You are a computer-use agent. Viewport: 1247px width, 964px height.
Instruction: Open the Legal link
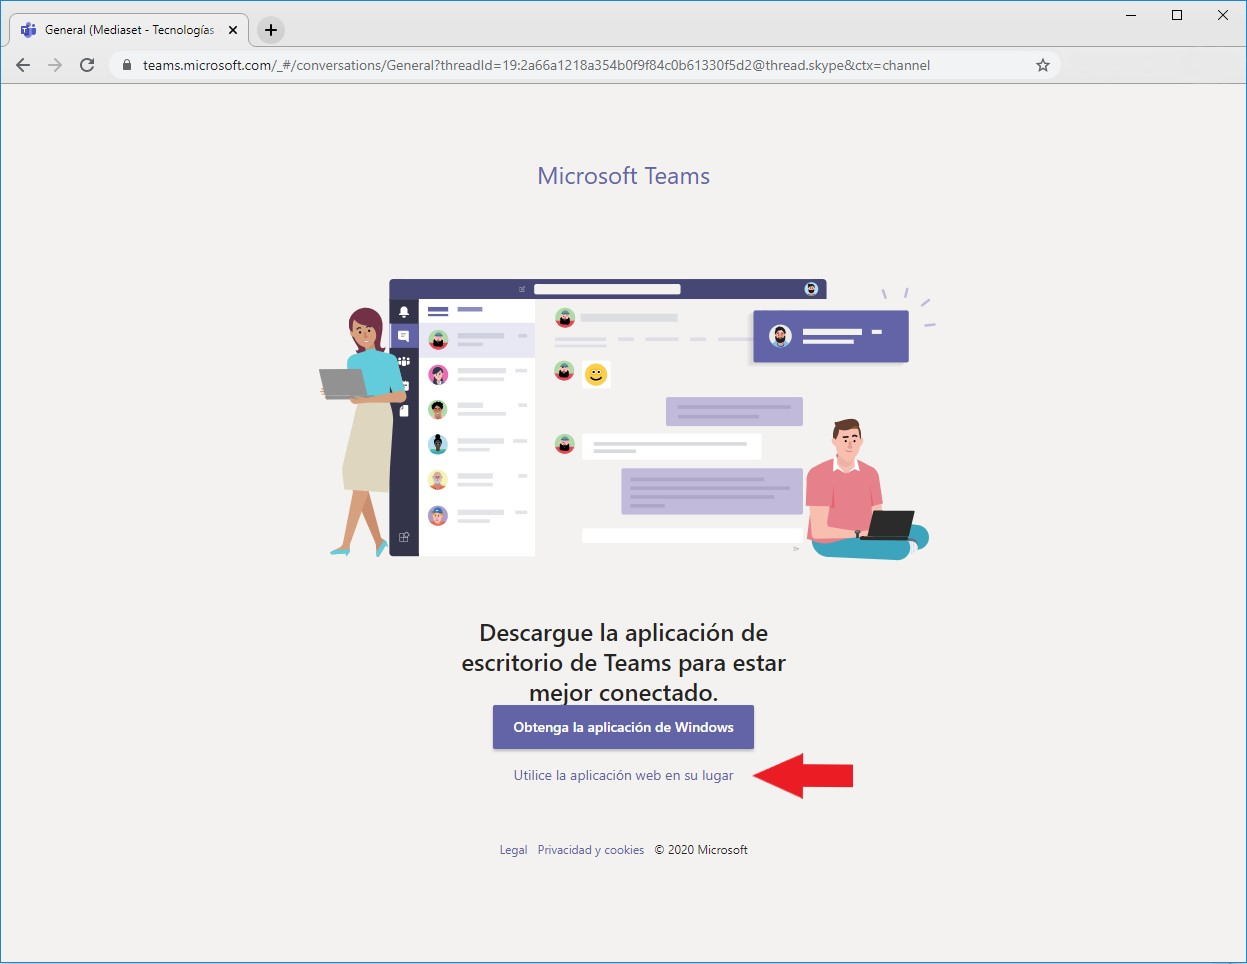(x=513, y=850)
